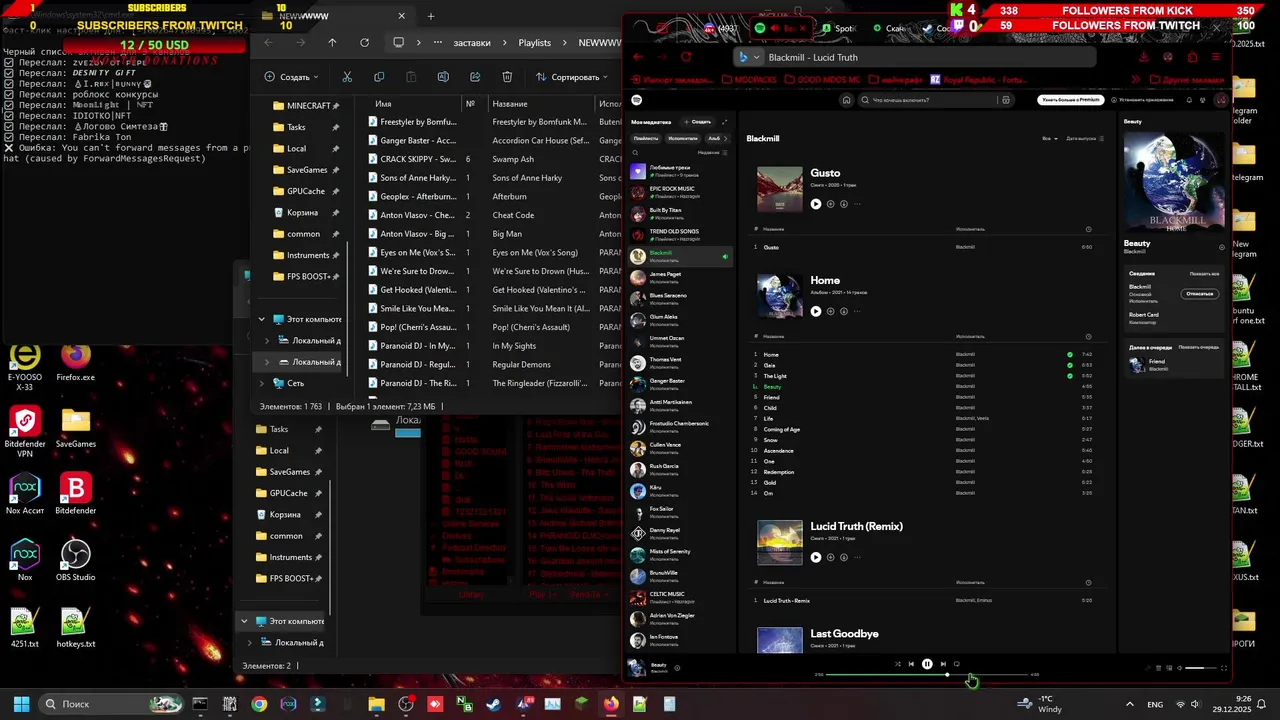The height and width of the screenshot is (720, 1280).
Task: Toggle shuffle in Spotify player bar
Action: click(x=897, y=664)
